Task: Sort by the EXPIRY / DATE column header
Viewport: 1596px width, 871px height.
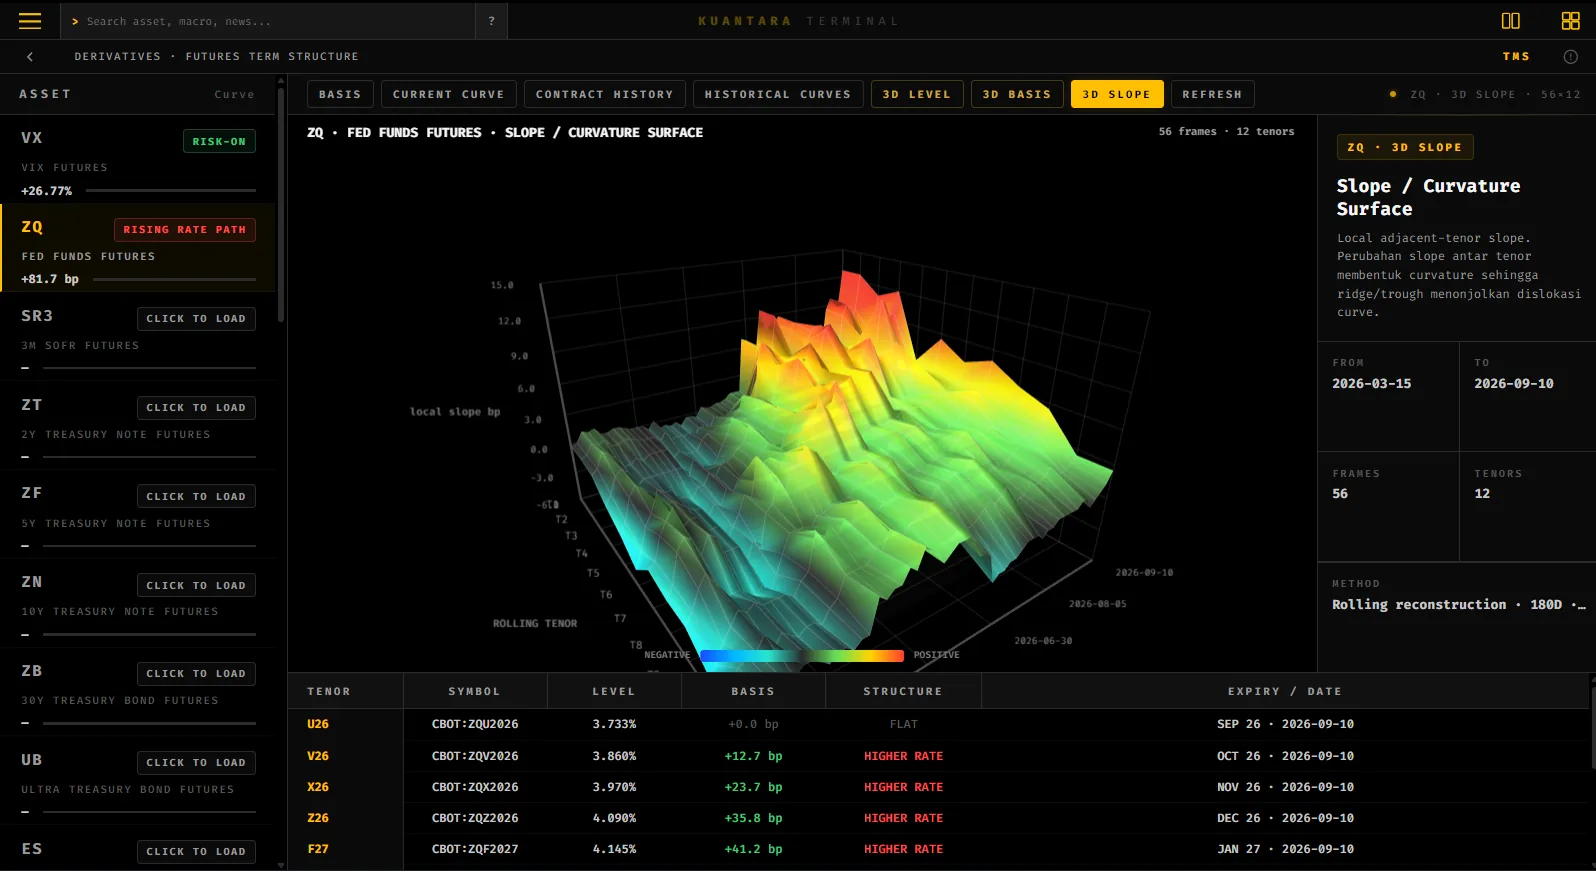Action: (1285, 692)
